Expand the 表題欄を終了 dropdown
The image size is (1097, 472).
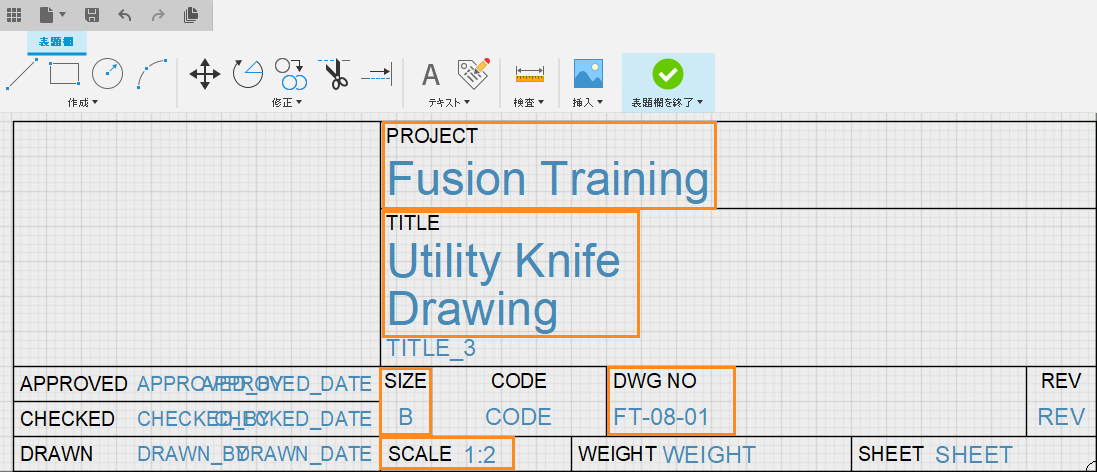click(x=668, y=103)
